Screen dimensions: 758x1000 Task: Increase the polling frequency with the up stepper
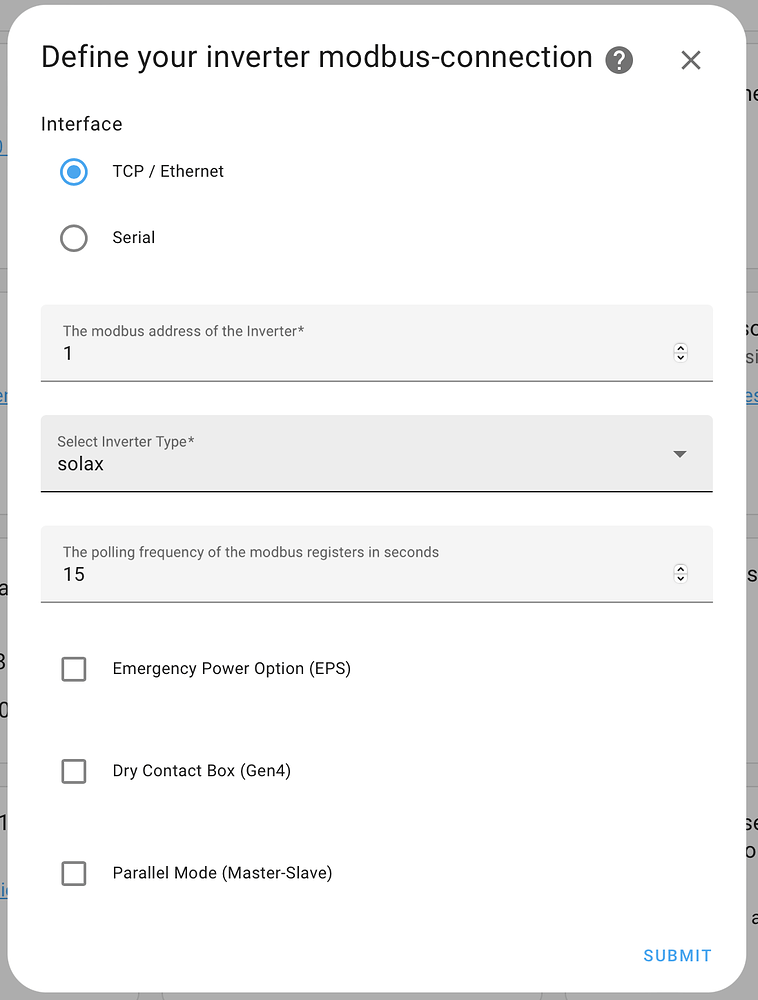(680, 568)
